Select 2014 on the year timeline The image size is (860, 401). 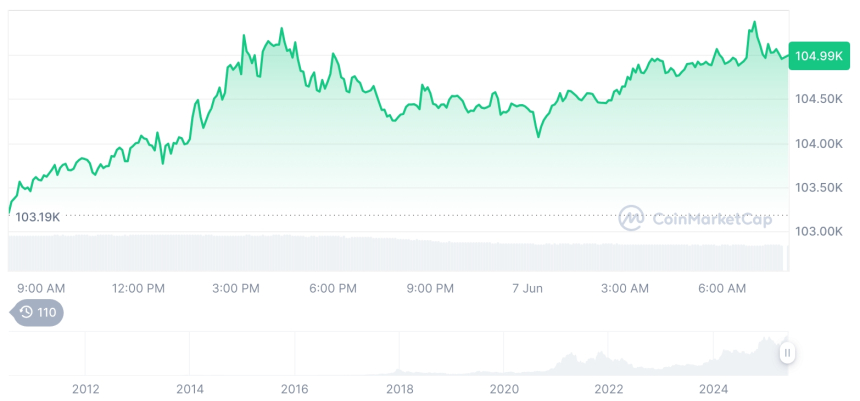point(189,389)
